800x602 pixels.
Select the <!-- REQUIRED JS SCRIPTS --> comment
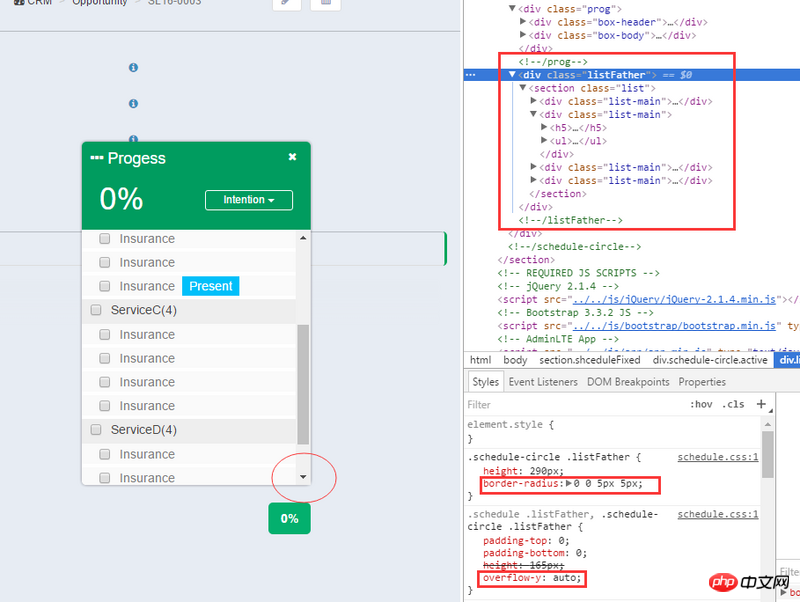tap(578, 273)
